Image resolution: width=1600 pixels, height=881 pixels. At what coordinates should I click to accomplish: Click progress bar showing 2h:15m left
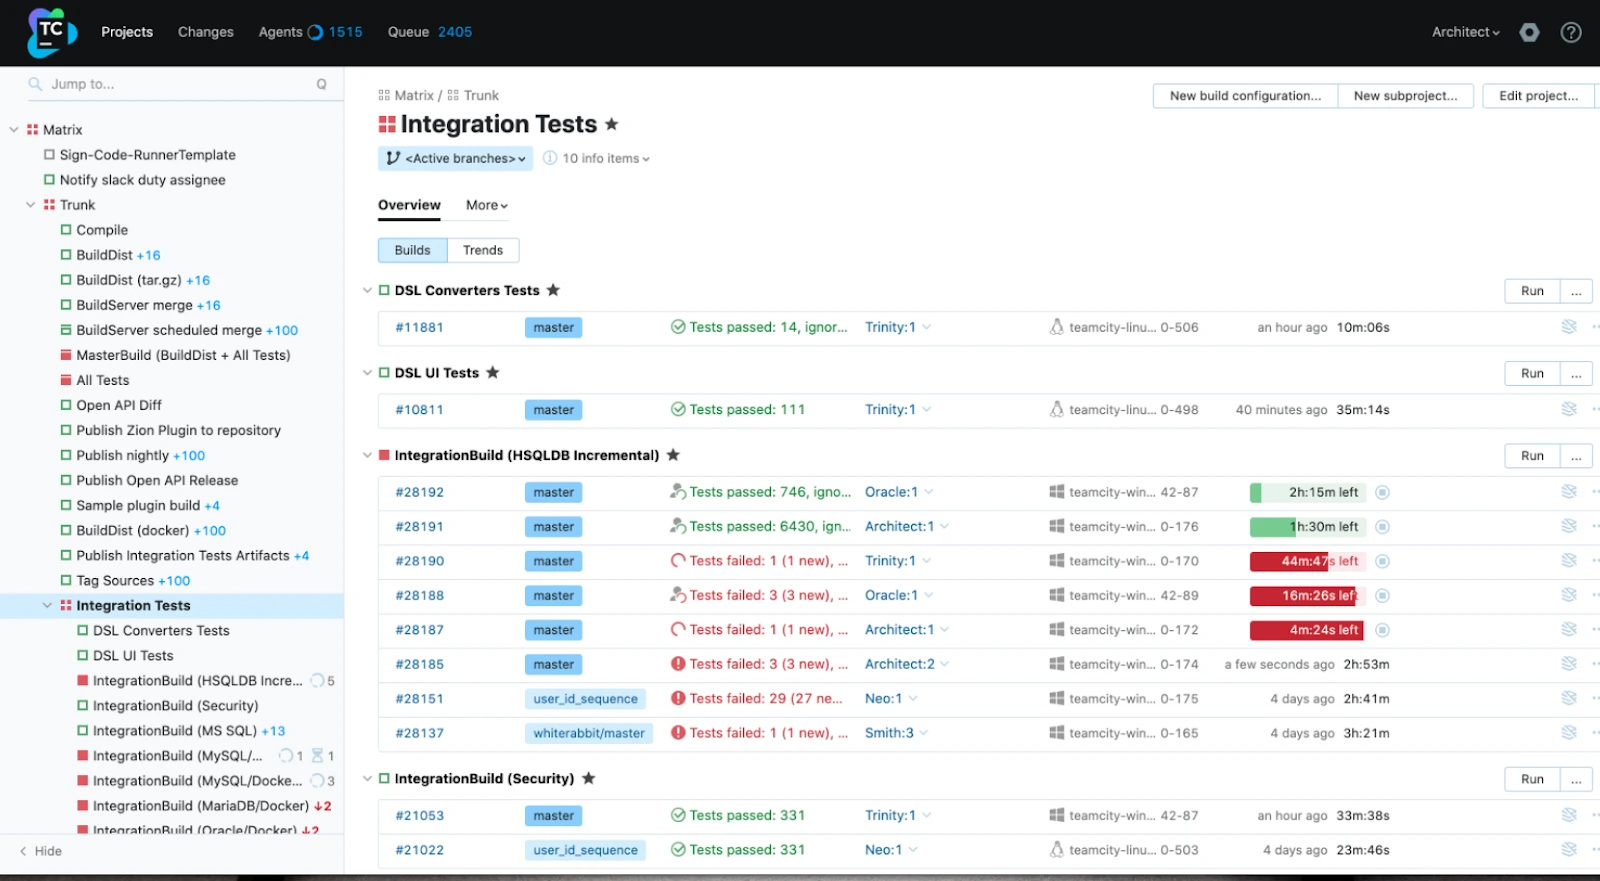click(x=1309, y=492)
